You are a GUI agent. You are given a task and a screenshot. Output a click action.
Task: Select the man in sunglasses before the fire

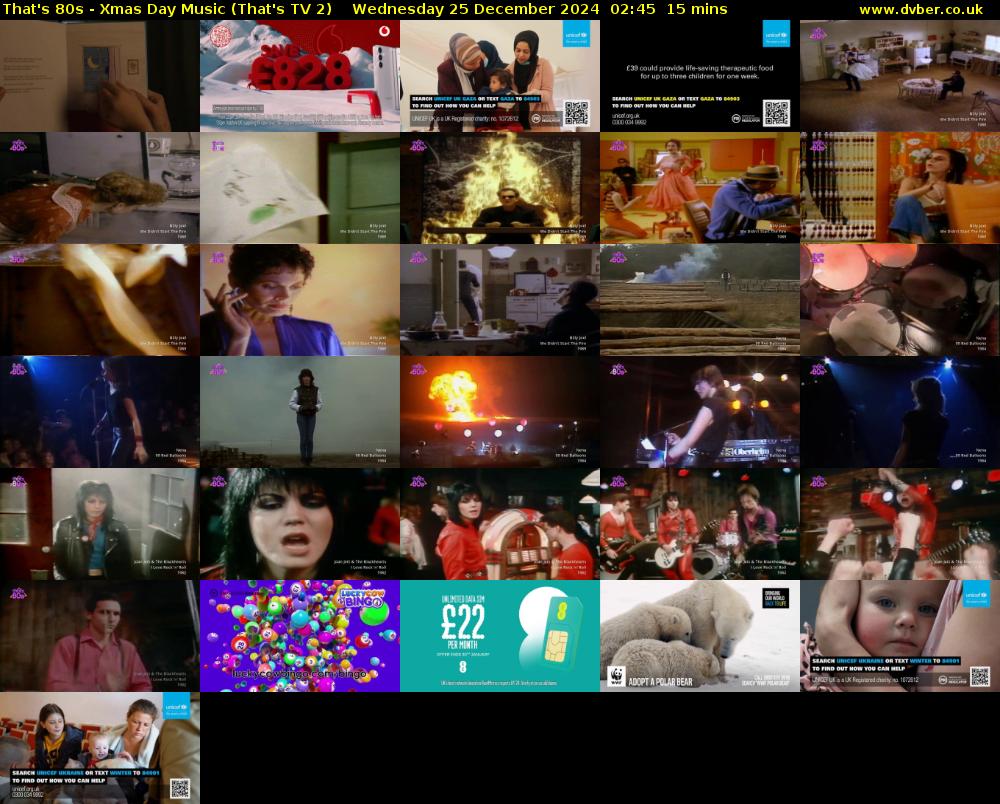[x=500, y=188]
